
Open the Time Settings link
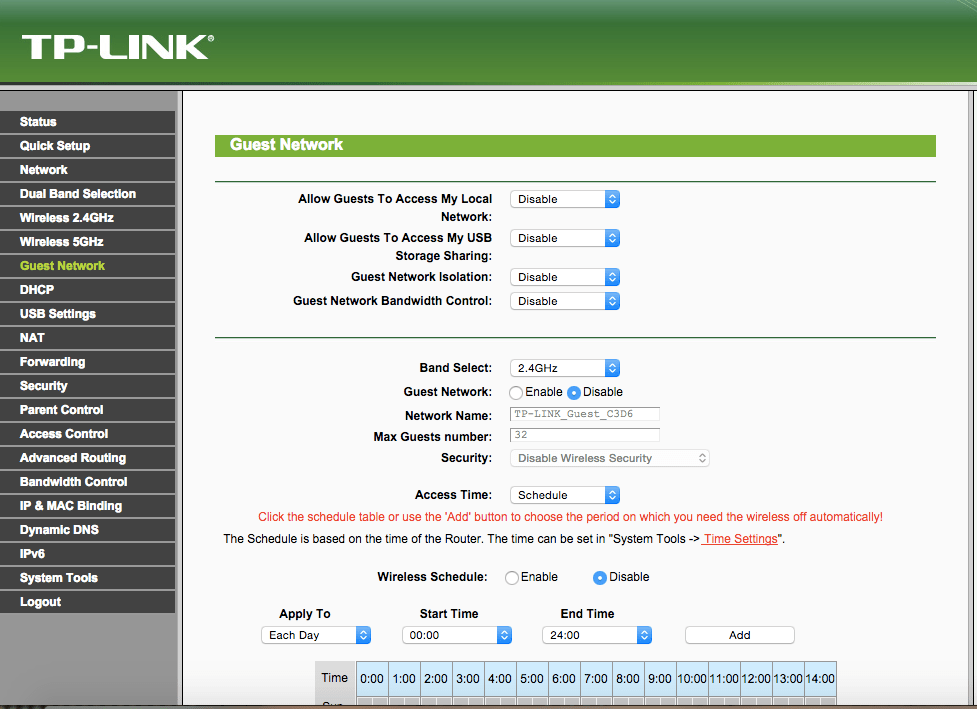[x=740, y=539]
